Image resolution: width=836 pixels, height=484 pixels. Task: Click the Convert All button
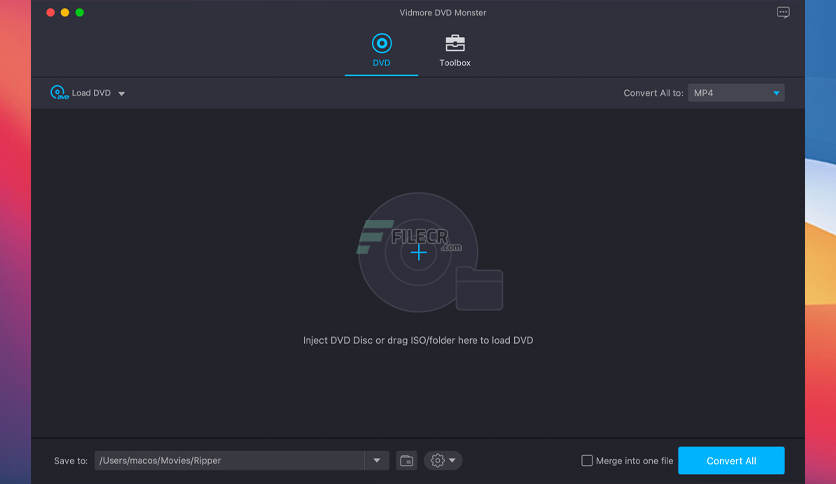pyautogui.click(x=731, y=461)
